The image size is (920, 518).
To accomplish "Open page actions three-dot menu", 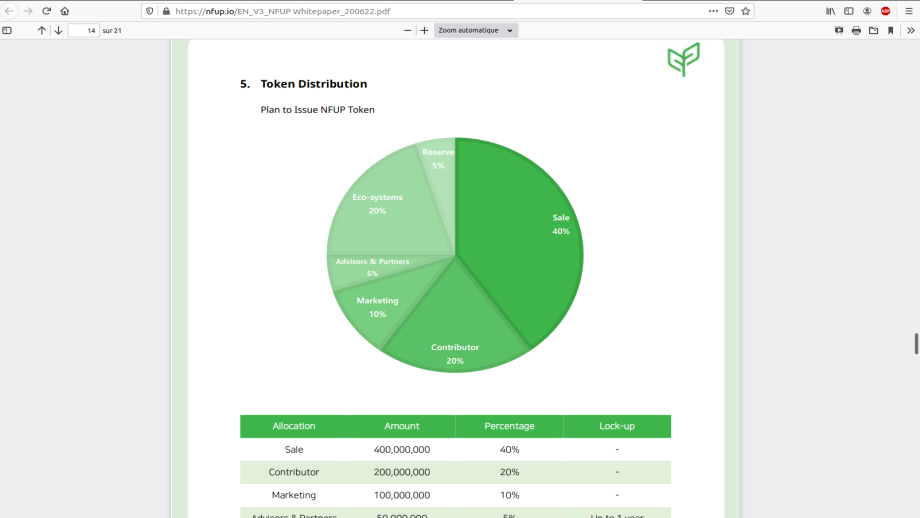I will (x=713, y=11).
